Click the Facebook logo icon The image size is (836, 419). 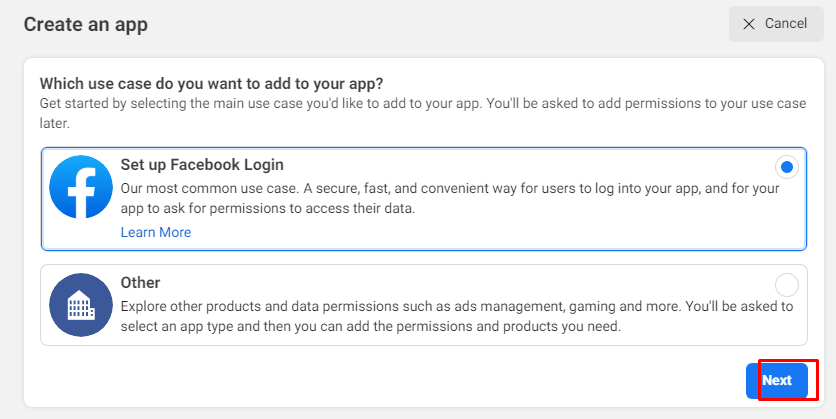coord(80,187)
